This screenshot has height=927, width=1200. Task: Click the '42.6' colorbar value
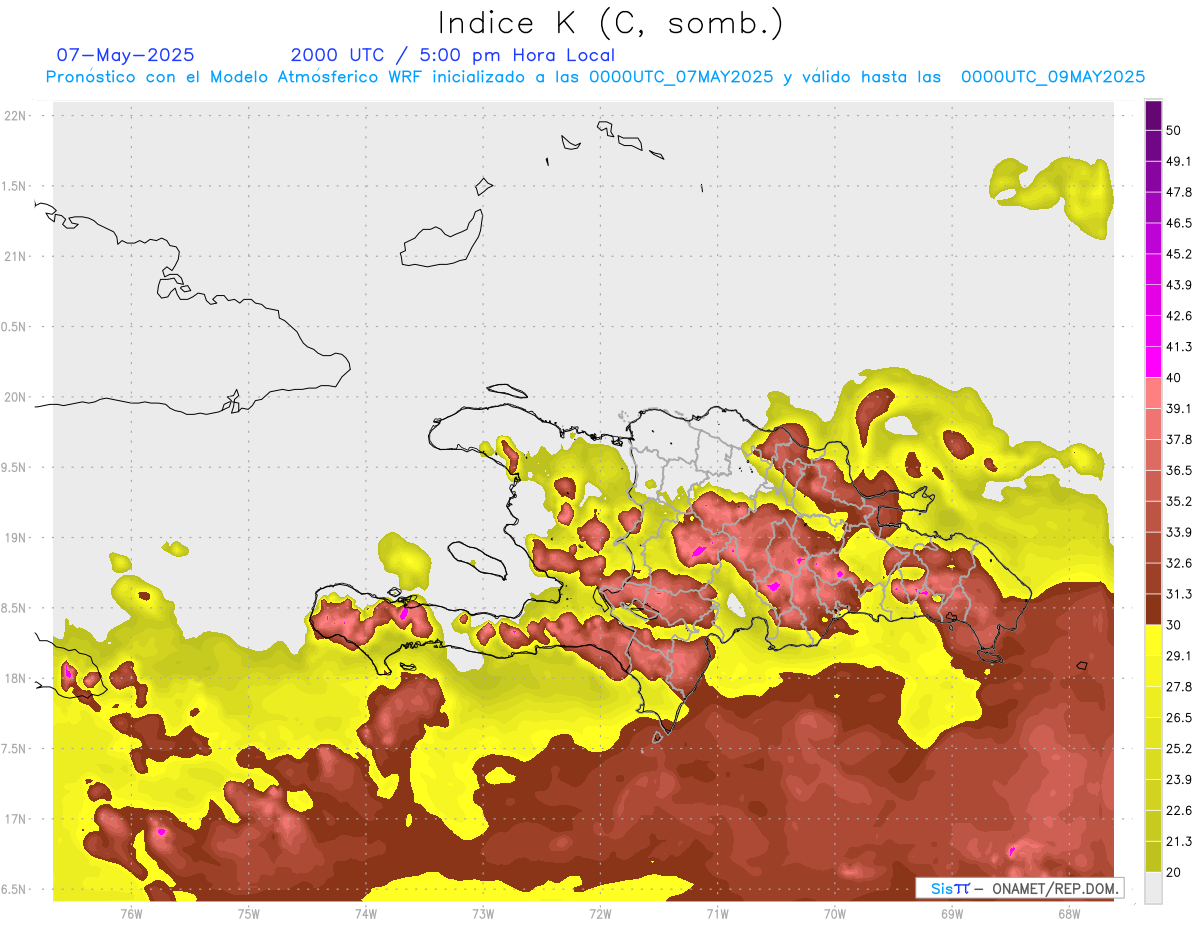(x=1179, y=316)
